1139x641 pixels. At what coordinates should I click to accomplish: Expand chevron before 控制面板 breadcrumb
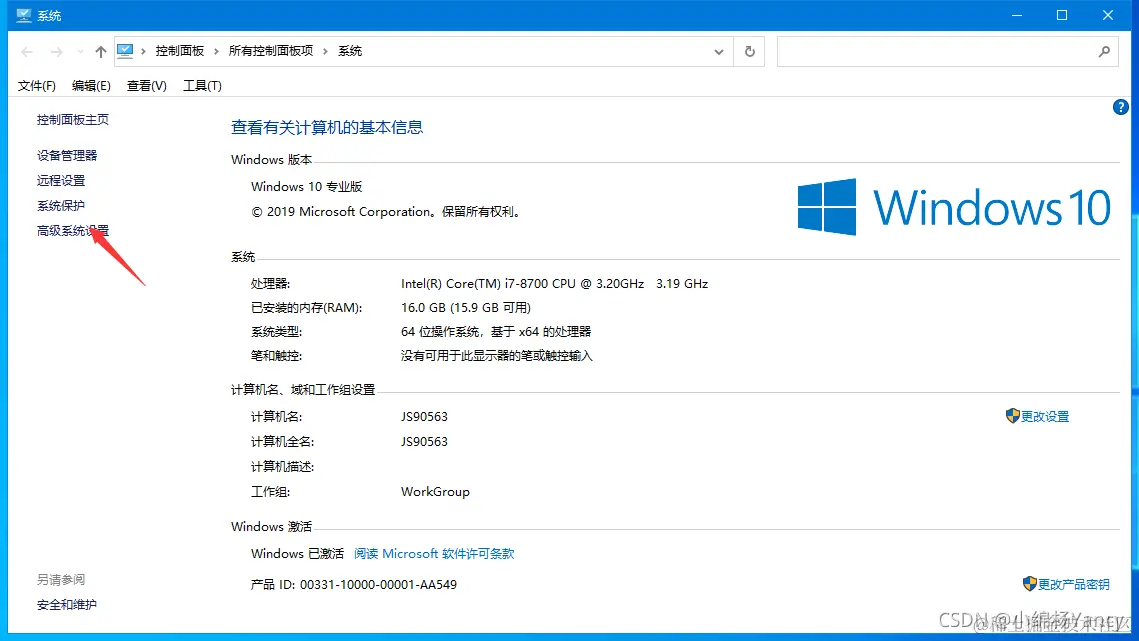point(143,51)
